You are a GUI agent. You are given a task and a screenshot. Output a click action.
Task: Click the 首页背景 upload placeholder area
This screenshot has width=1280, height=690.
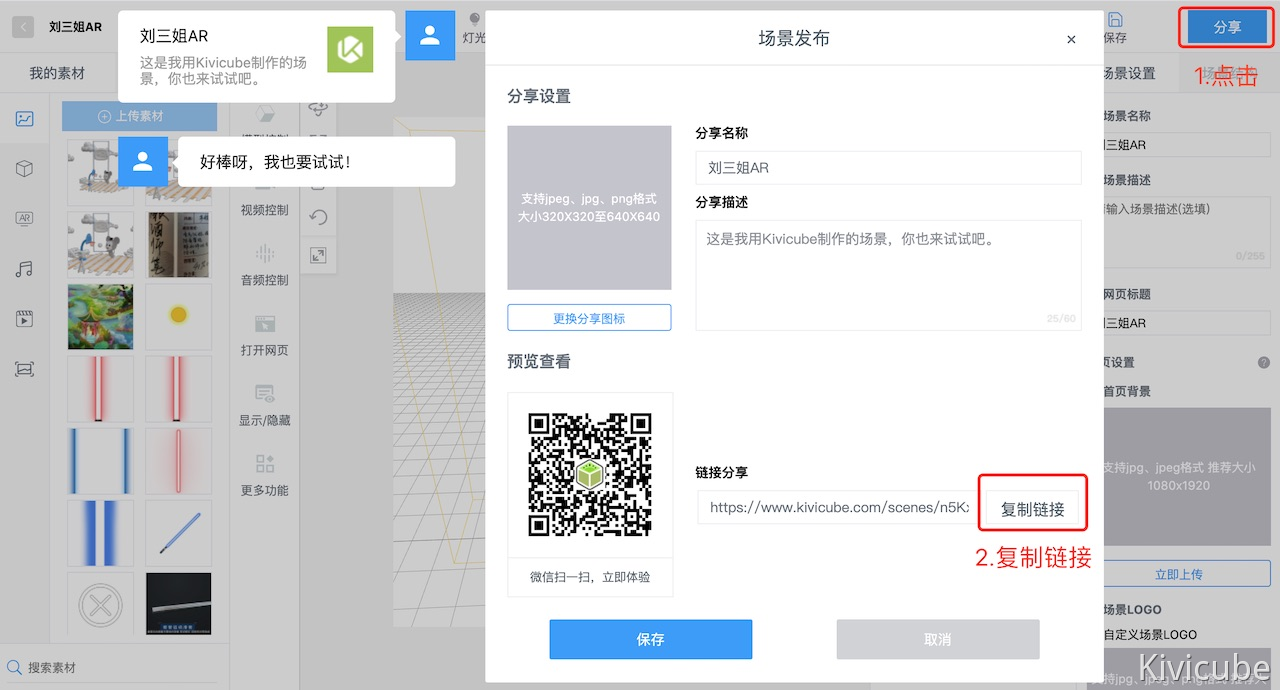[x=1179, y=477]
